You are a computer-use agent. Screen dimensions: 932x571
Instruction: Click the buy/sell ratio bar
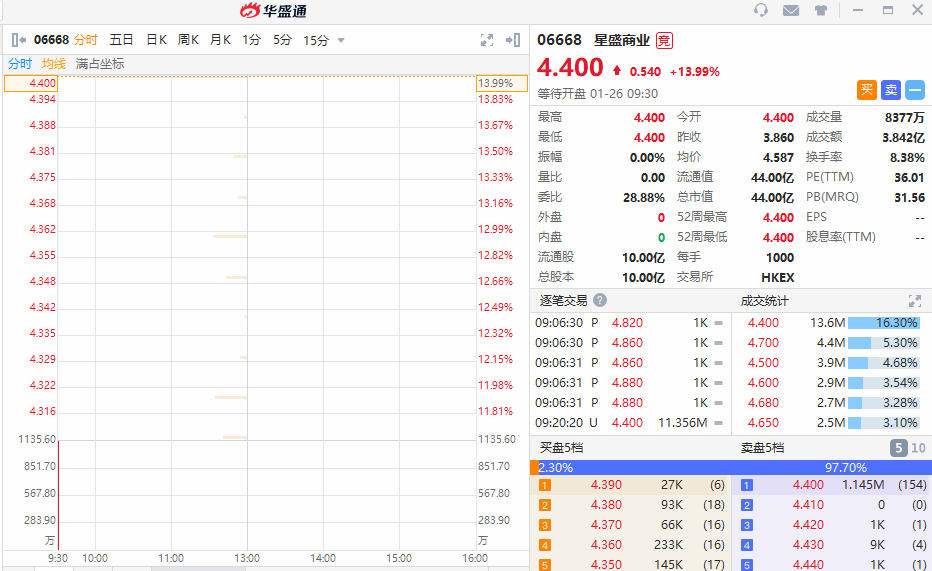pyautogui.click(x=731, y=468)
